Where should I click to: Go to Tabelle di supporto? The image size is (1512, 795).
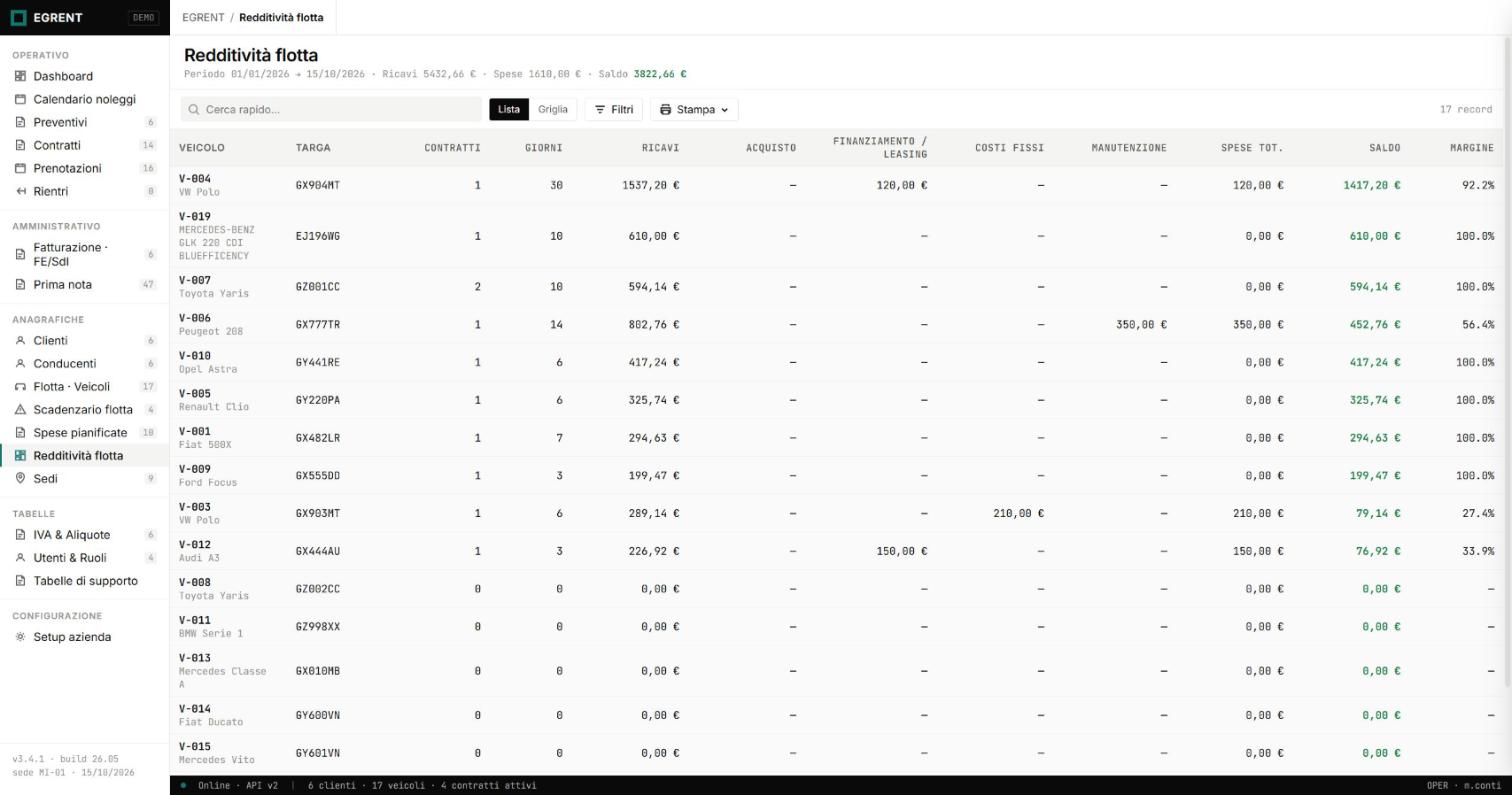[x=85, y=580]
